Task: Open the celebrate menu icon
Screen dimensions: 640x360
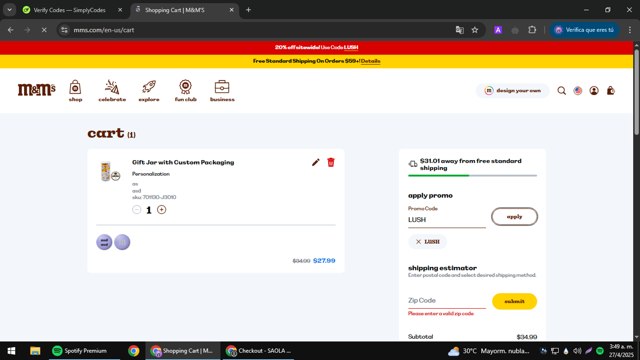Action: [112, 91]
